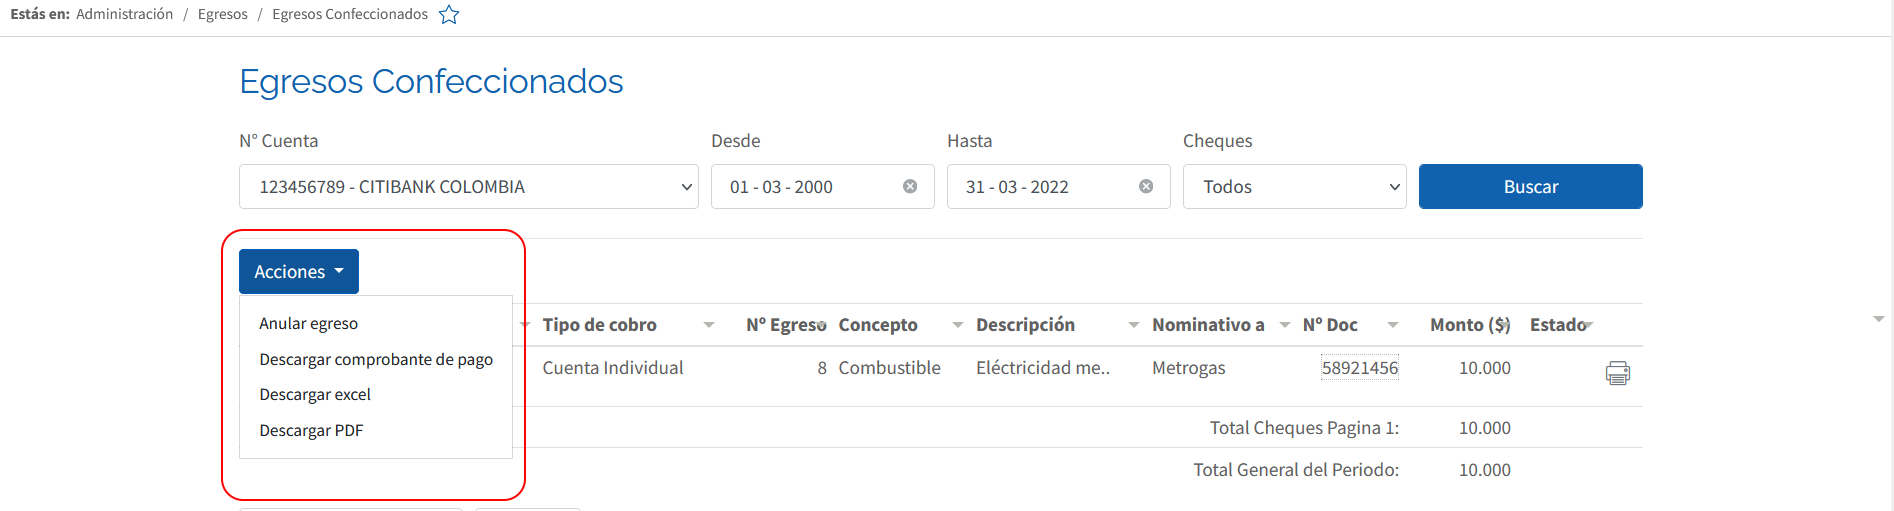Viewport: 1894px width, 511px height.
Task: Open the Descripción column filter arrow
Action: (1133, 325)
